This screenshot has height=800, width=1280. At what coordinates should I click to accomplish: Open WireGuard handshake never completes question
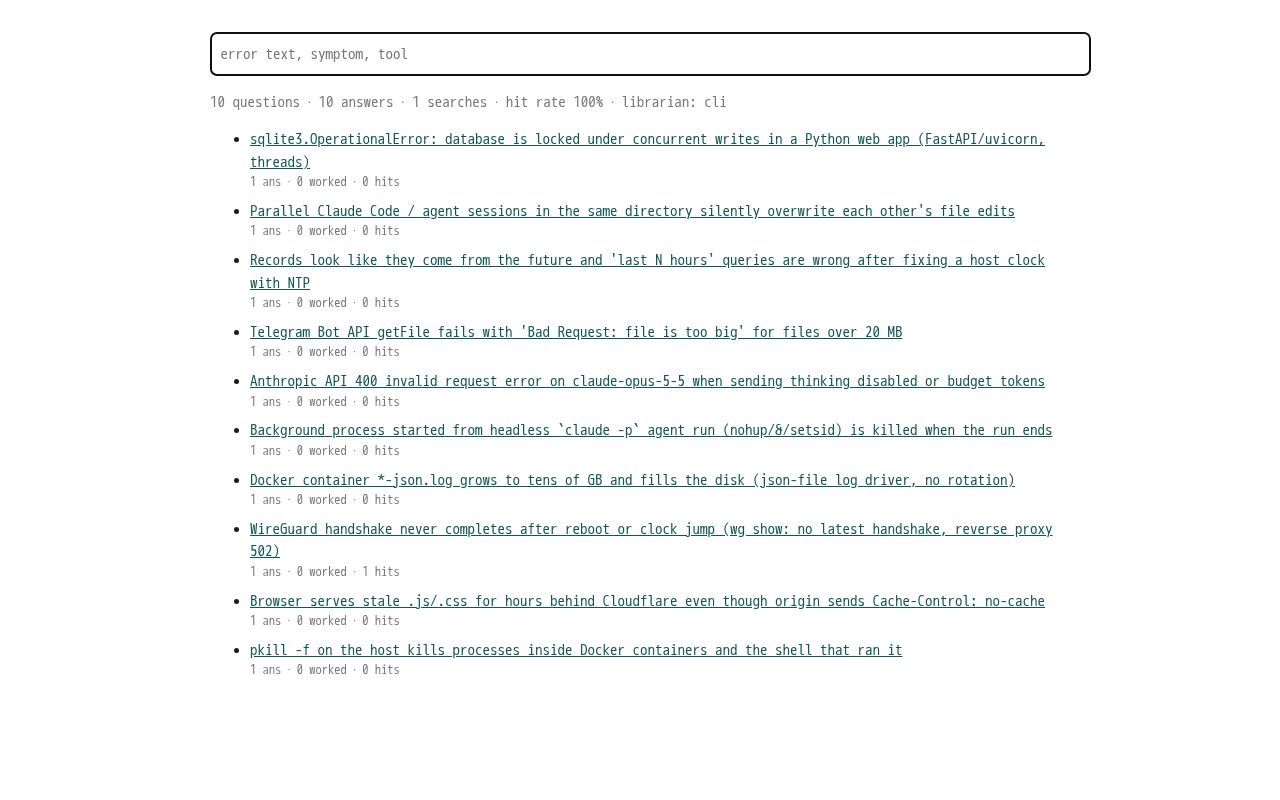651,540
